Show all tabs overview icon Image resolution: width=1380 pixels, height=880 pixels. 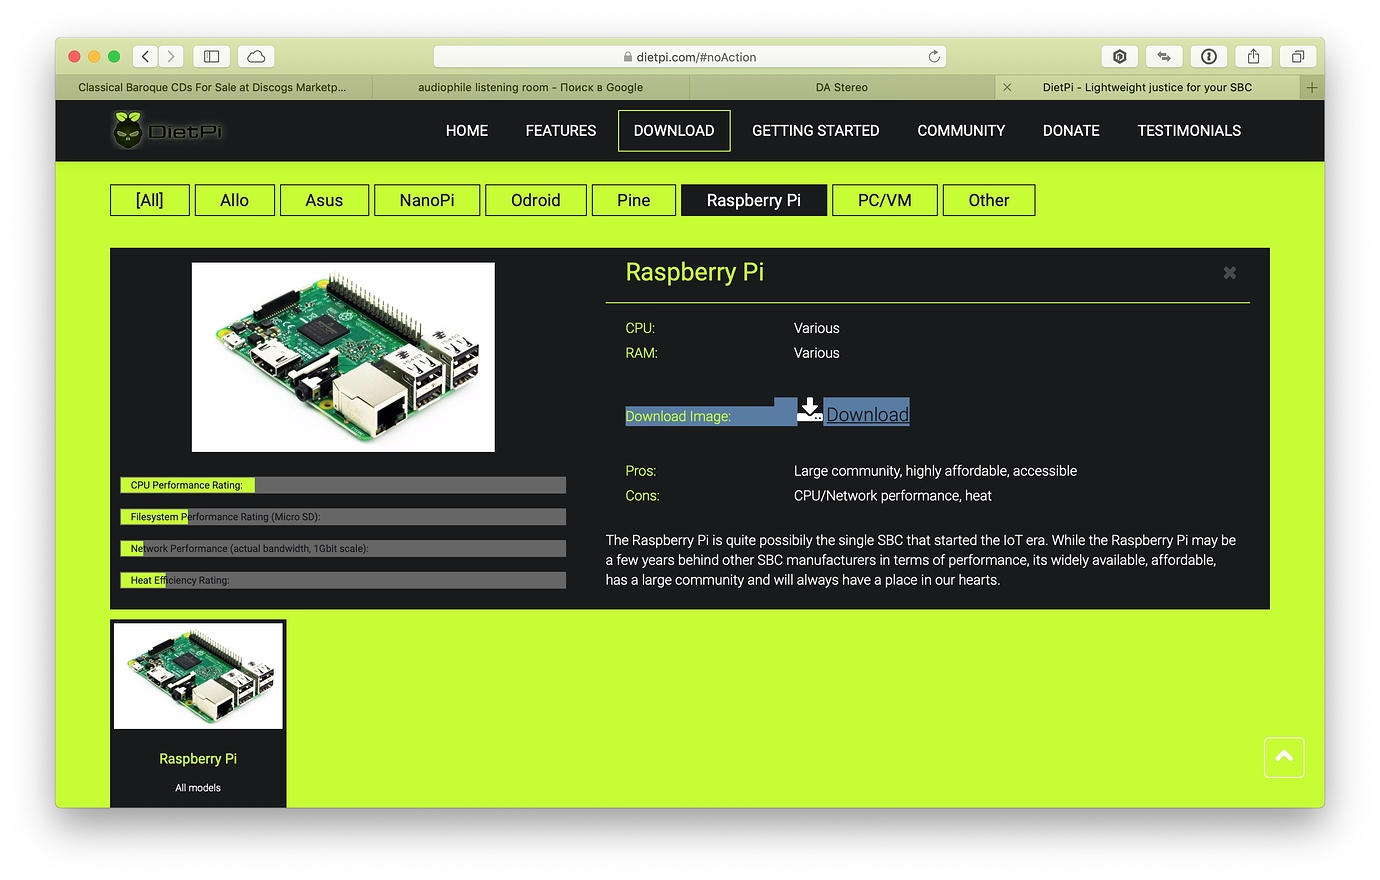pos(1297,57)
